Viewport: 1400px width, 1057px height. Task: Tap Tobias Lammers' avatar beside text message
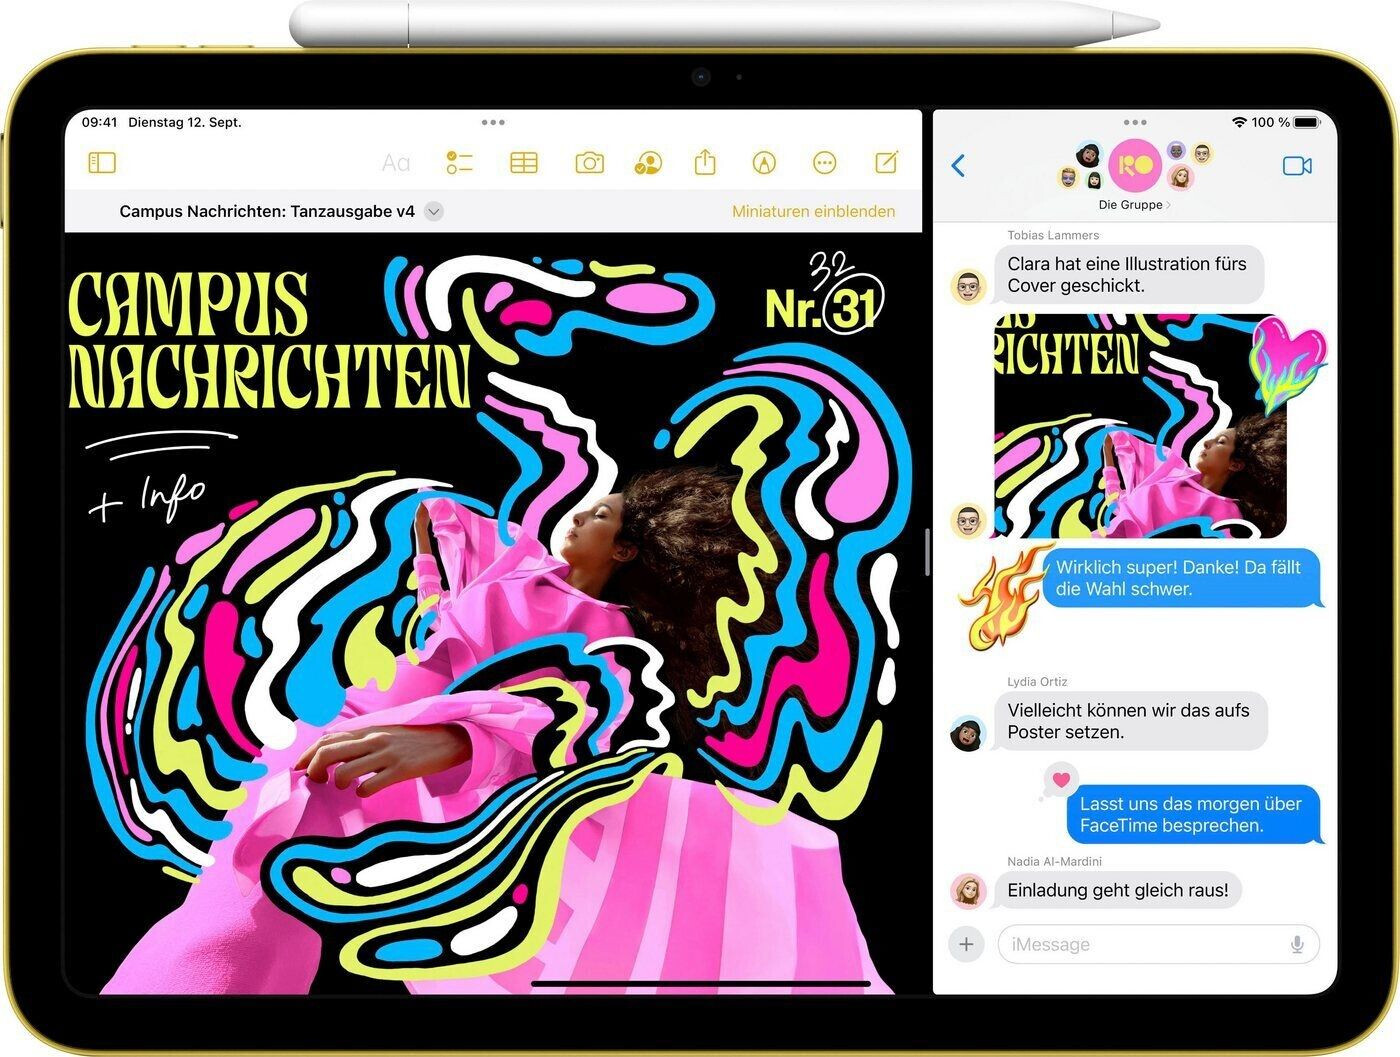968,287
